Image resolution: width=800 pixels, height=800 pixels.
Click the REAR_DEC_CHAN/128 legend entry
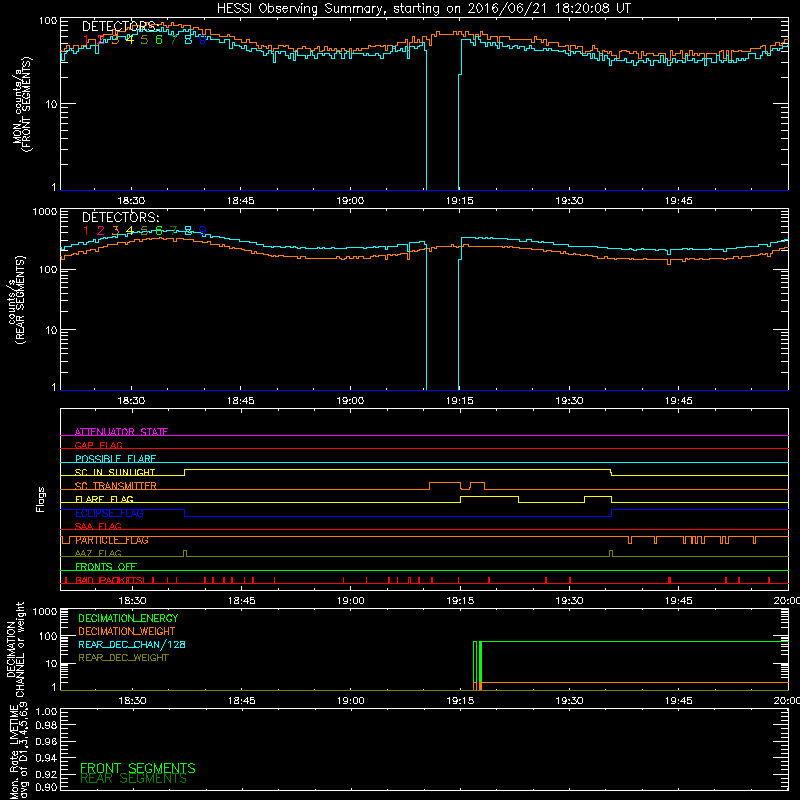[132, 645]
